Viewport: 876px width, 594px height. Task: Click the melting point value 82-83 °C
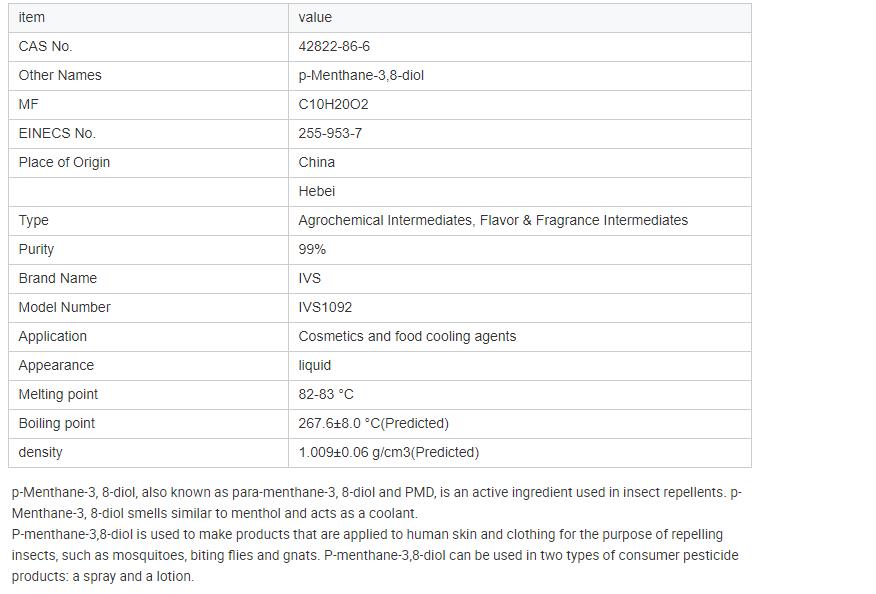(x=326, y=394)
